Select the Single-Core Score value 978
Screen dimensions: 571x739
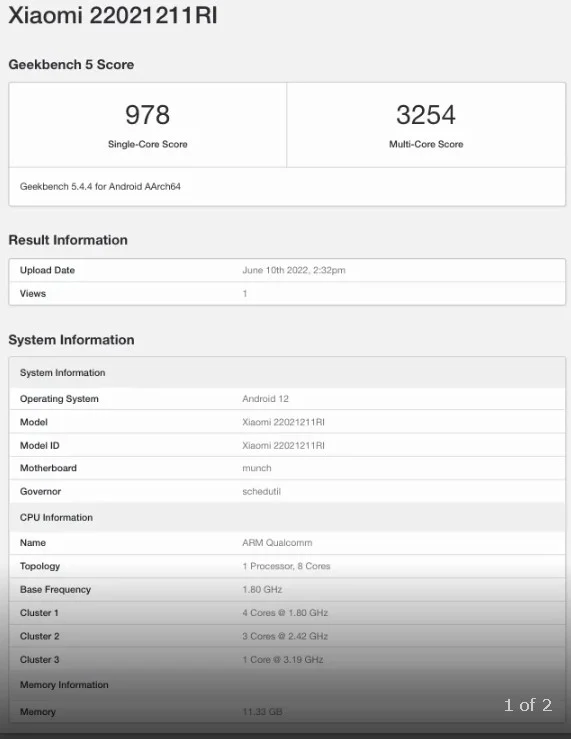click(147, 115)
